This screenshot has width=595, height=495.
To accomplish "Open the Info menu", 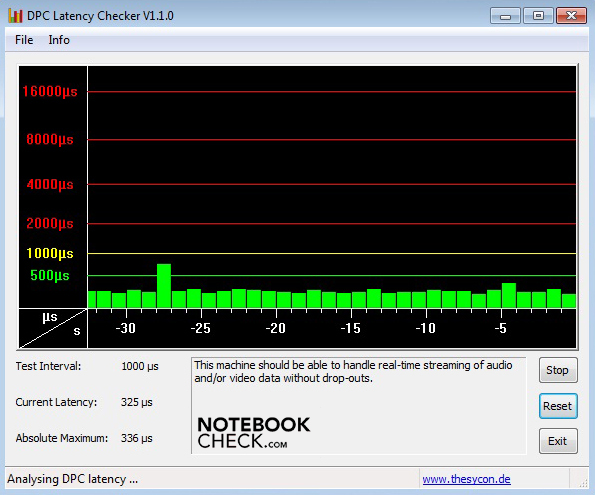I will coord(59,40).
